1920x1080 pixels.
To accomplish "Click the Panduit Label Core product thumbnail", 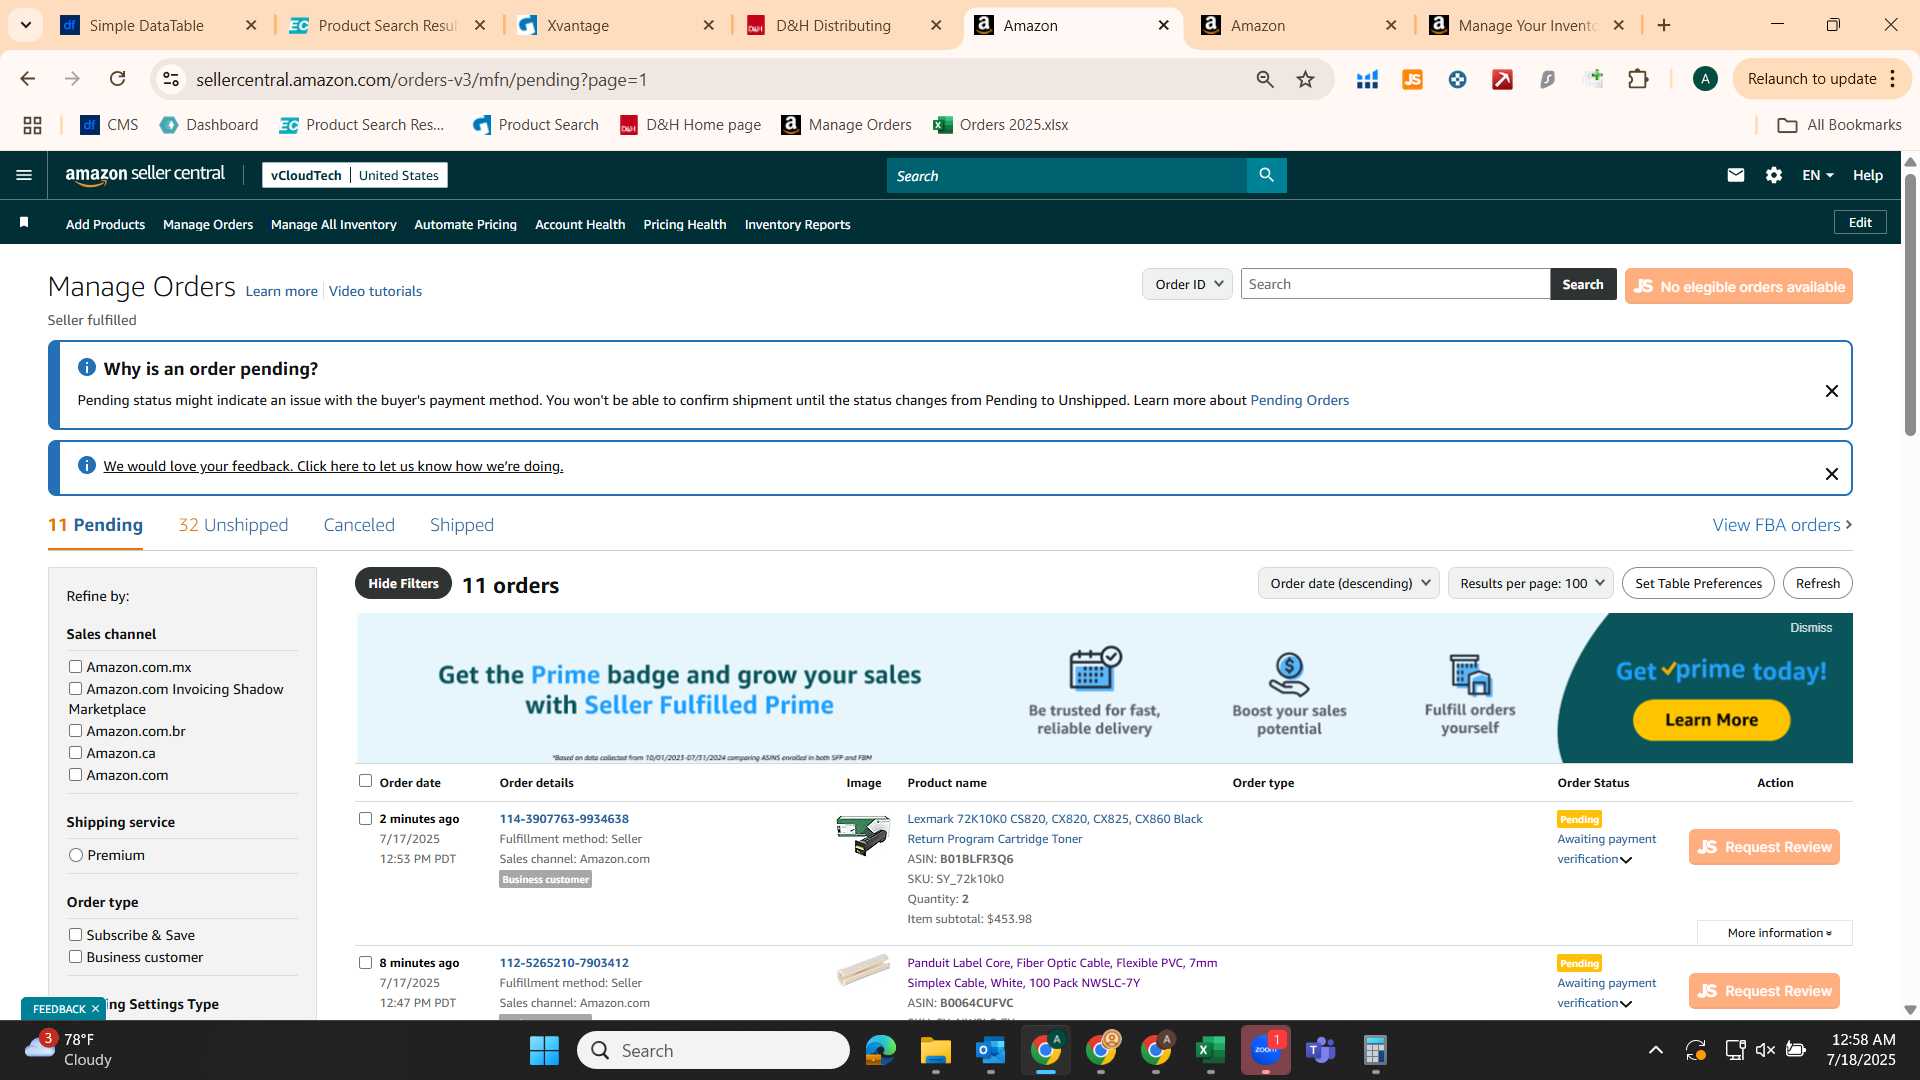I will [863, 968].
